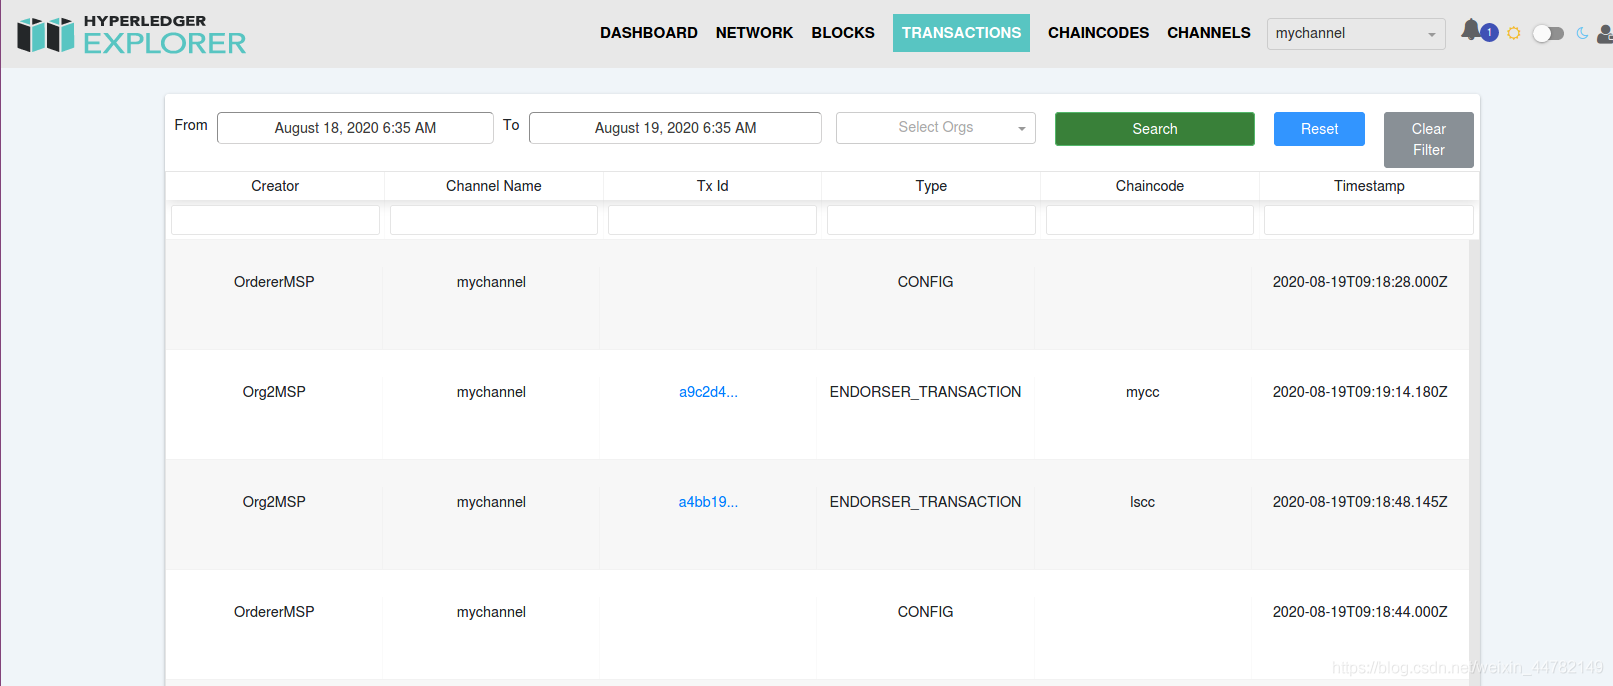1613x686 pixels.
Task: Focus the Channel Name filter box
Action: click(x=494, y=220)
